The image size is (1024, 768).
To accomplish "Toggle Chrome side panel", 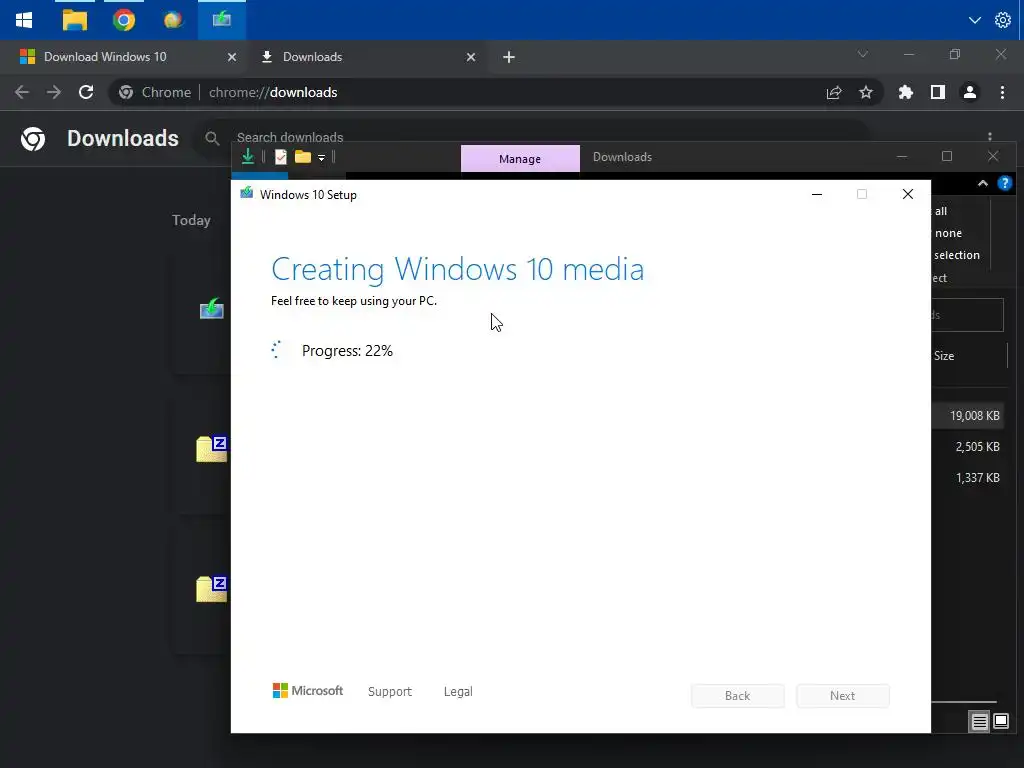I will 938,93.
